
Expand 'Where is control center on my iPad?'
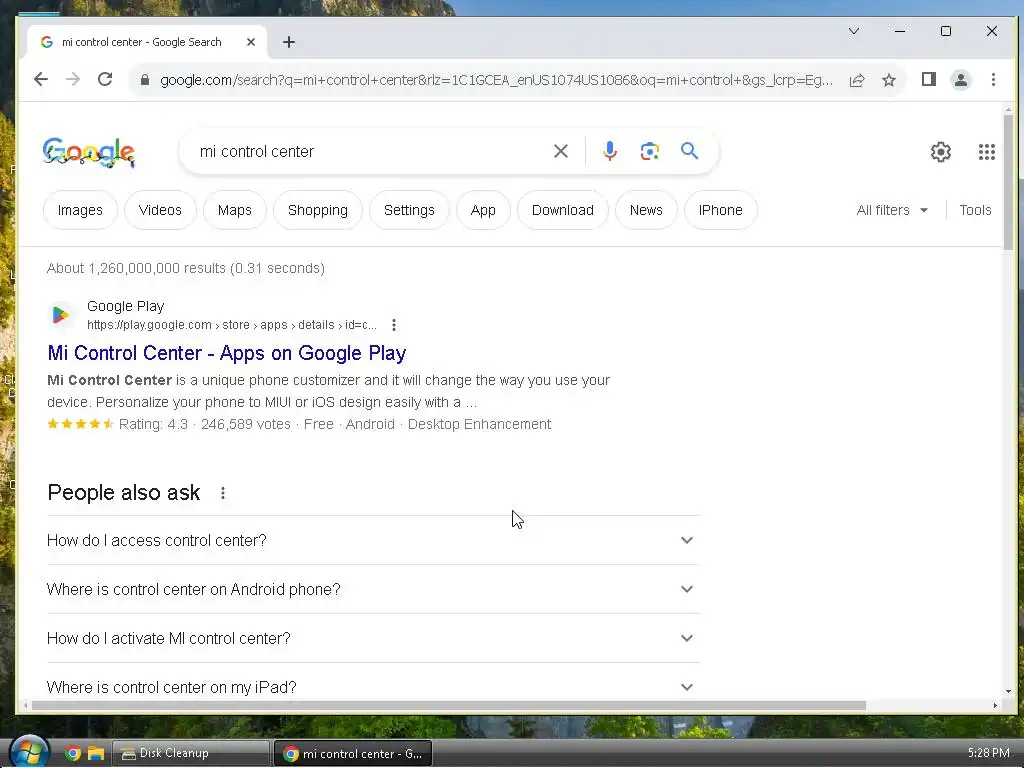373,687
